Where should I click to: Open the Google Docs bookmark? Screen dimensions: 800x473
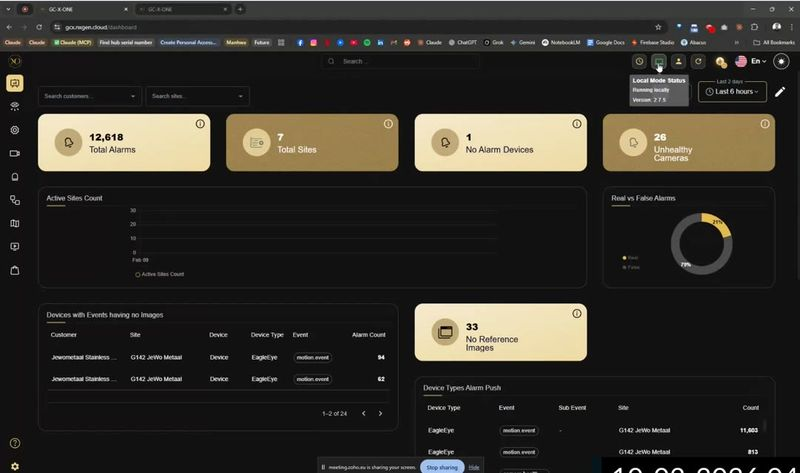coord(606,42)
